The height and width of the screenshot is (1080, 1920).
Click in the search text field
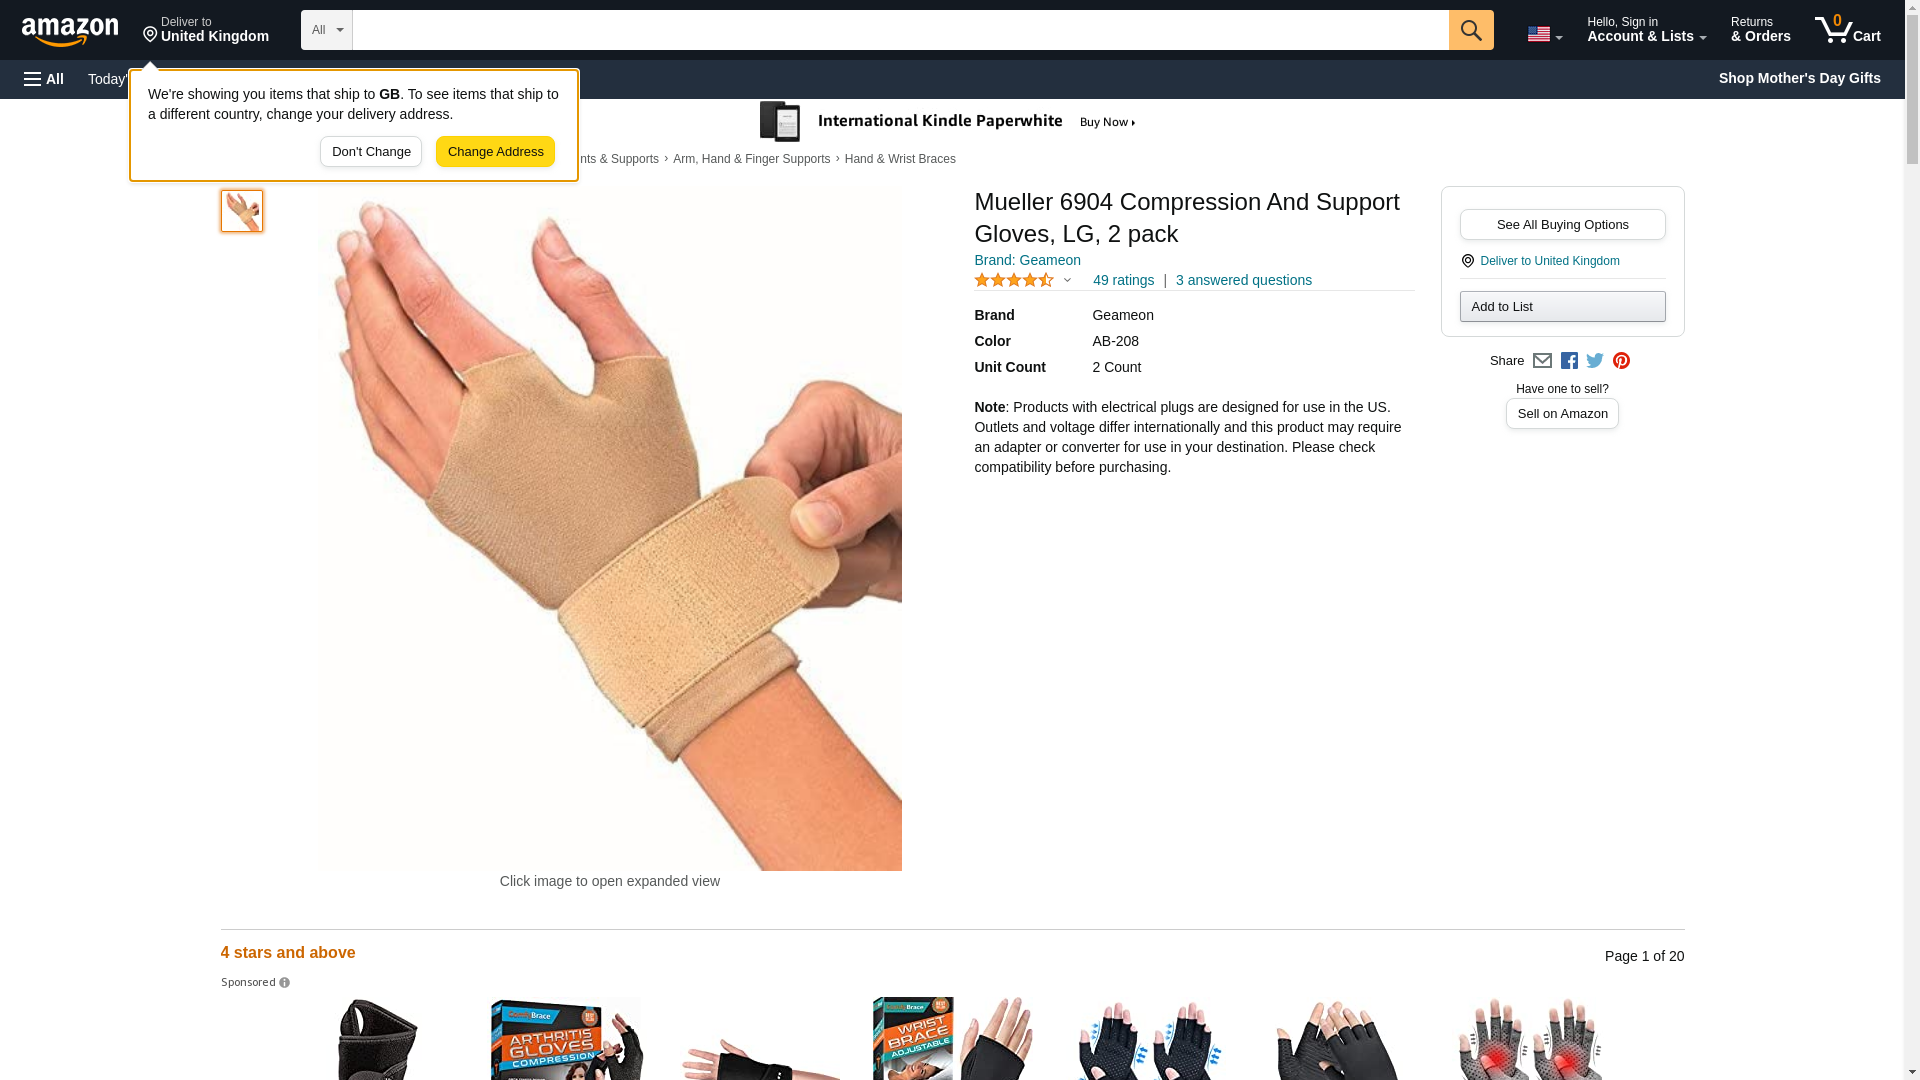[900, 30]
